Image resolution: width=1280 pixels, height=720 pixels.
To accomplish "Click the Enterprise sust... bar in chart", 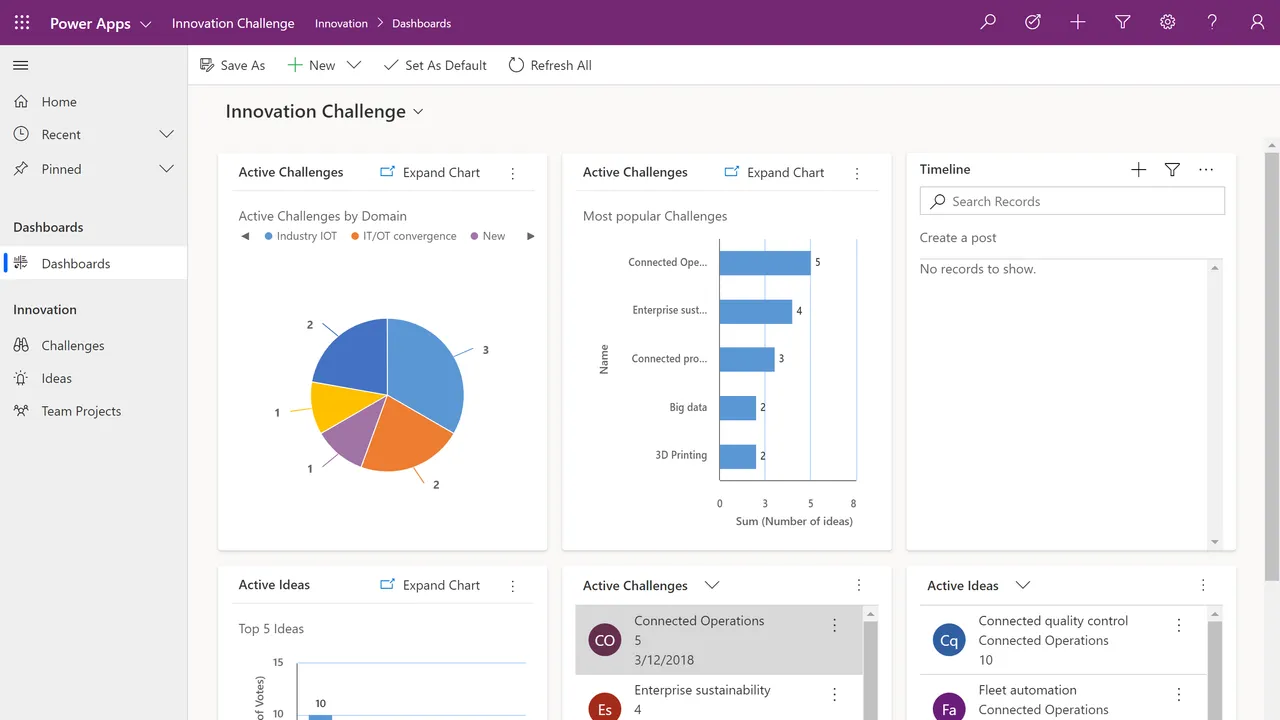I will coord(756,311).
